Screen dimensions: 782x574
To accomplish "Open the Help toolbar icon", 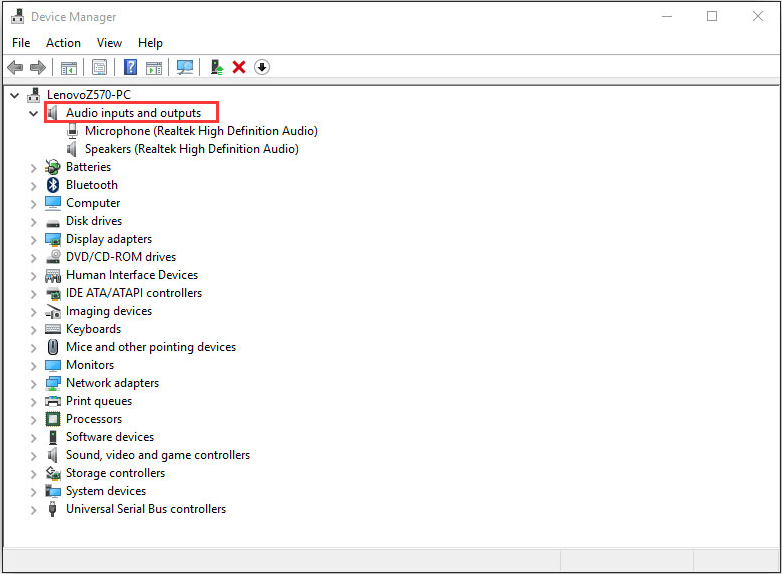I will [x=130, y=67].
